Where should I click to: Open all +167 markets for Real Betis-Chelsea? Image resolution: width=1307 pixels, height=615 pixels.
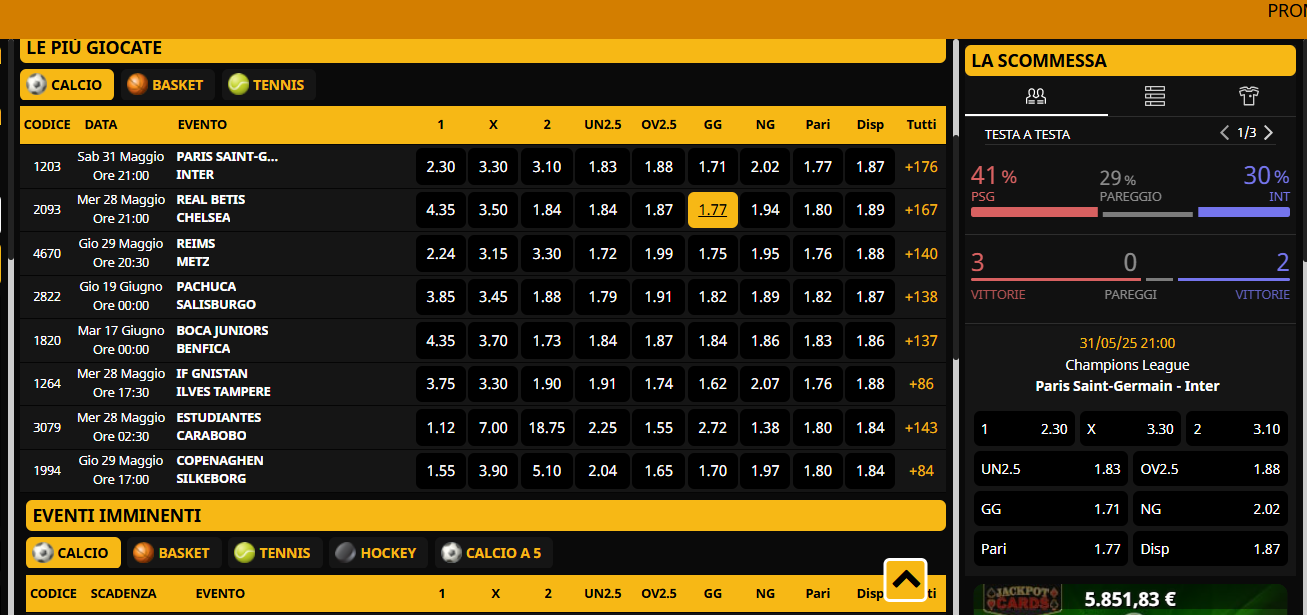921,210
